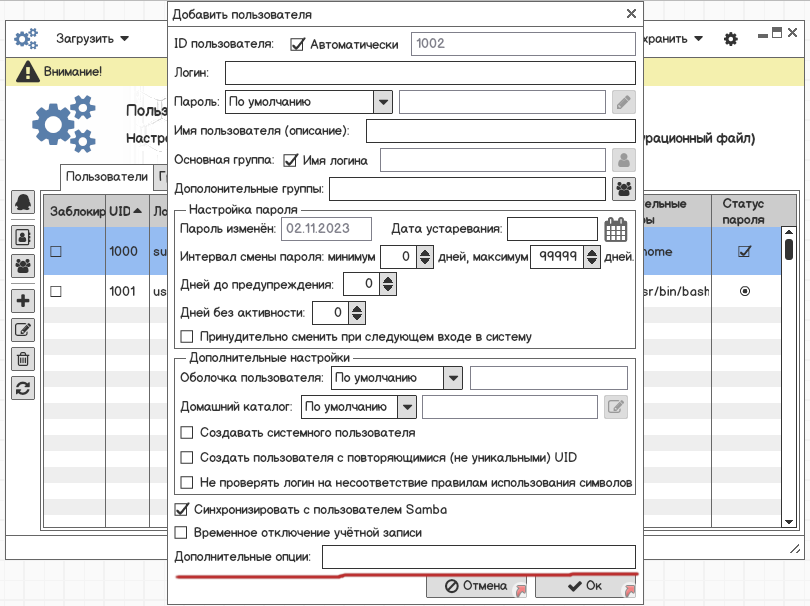The image size is (810, 606).
Task: Click the additional groups selection icon
Action: click(x=624, y=189)
